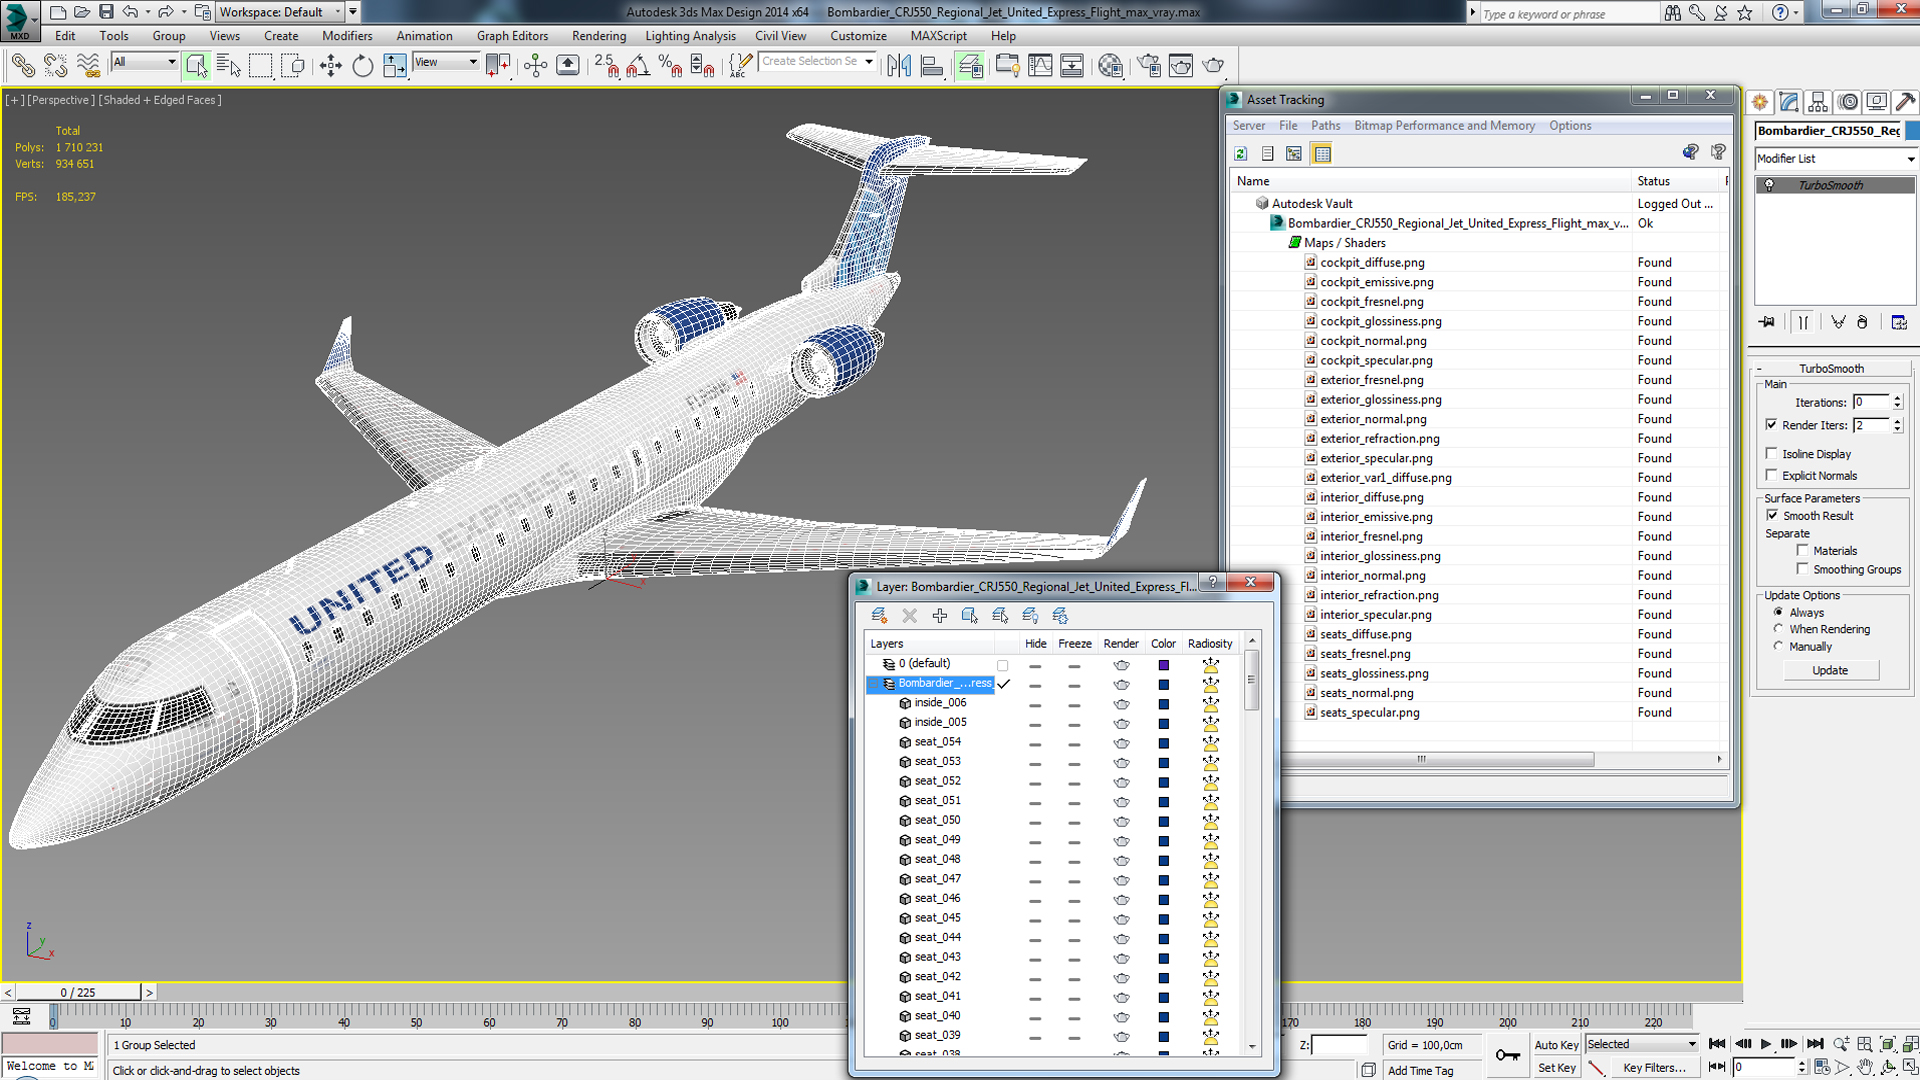Open the Paths menu in Asset Tracking
1920x1080 pixels.
pos(1325,126)
